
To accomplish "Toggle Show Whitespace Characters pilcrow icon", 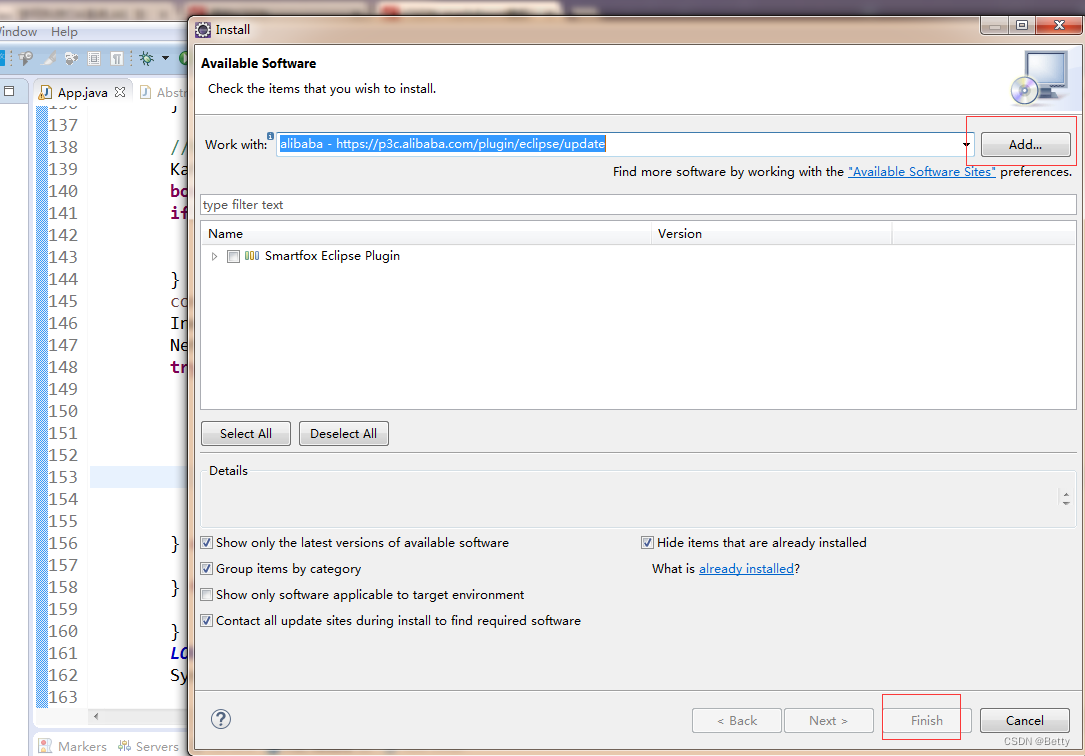I will 117,59.
